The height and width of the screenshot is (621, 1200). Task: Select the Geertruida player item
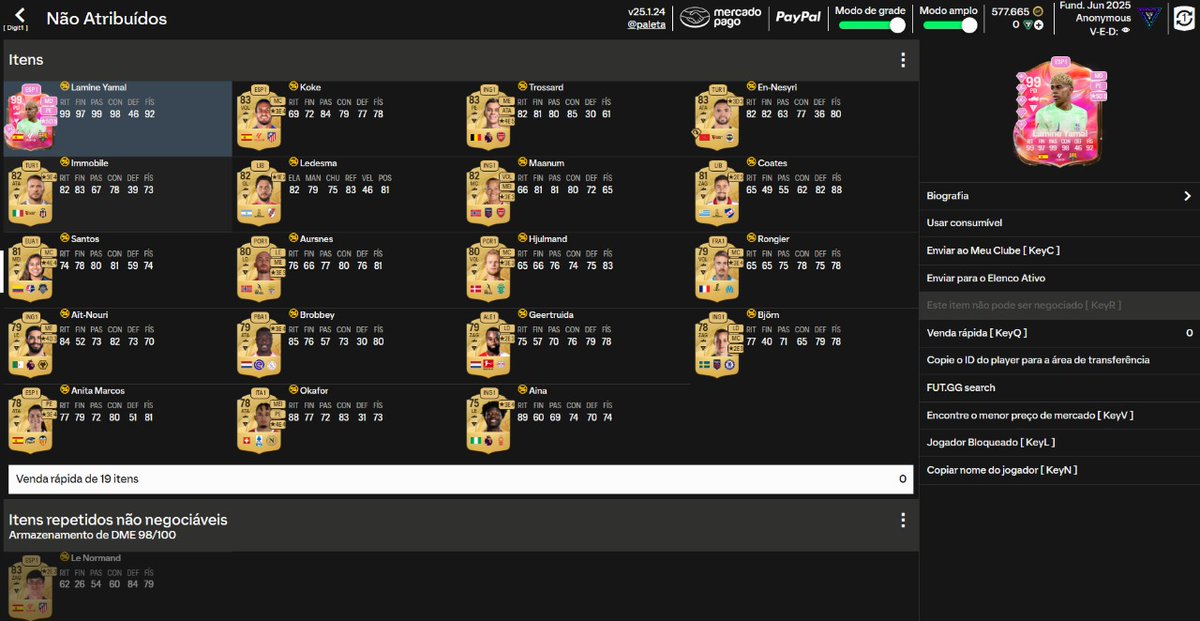[576, 347]
